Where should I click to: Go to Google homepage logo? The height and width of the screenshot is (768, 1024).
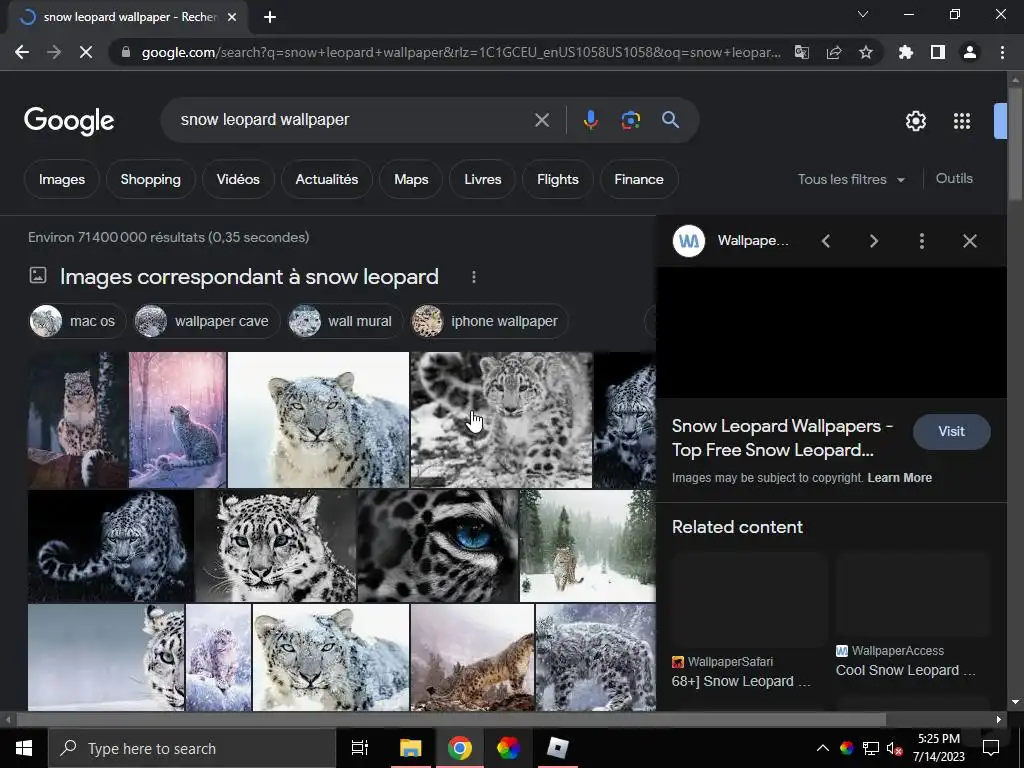(69, 121)
